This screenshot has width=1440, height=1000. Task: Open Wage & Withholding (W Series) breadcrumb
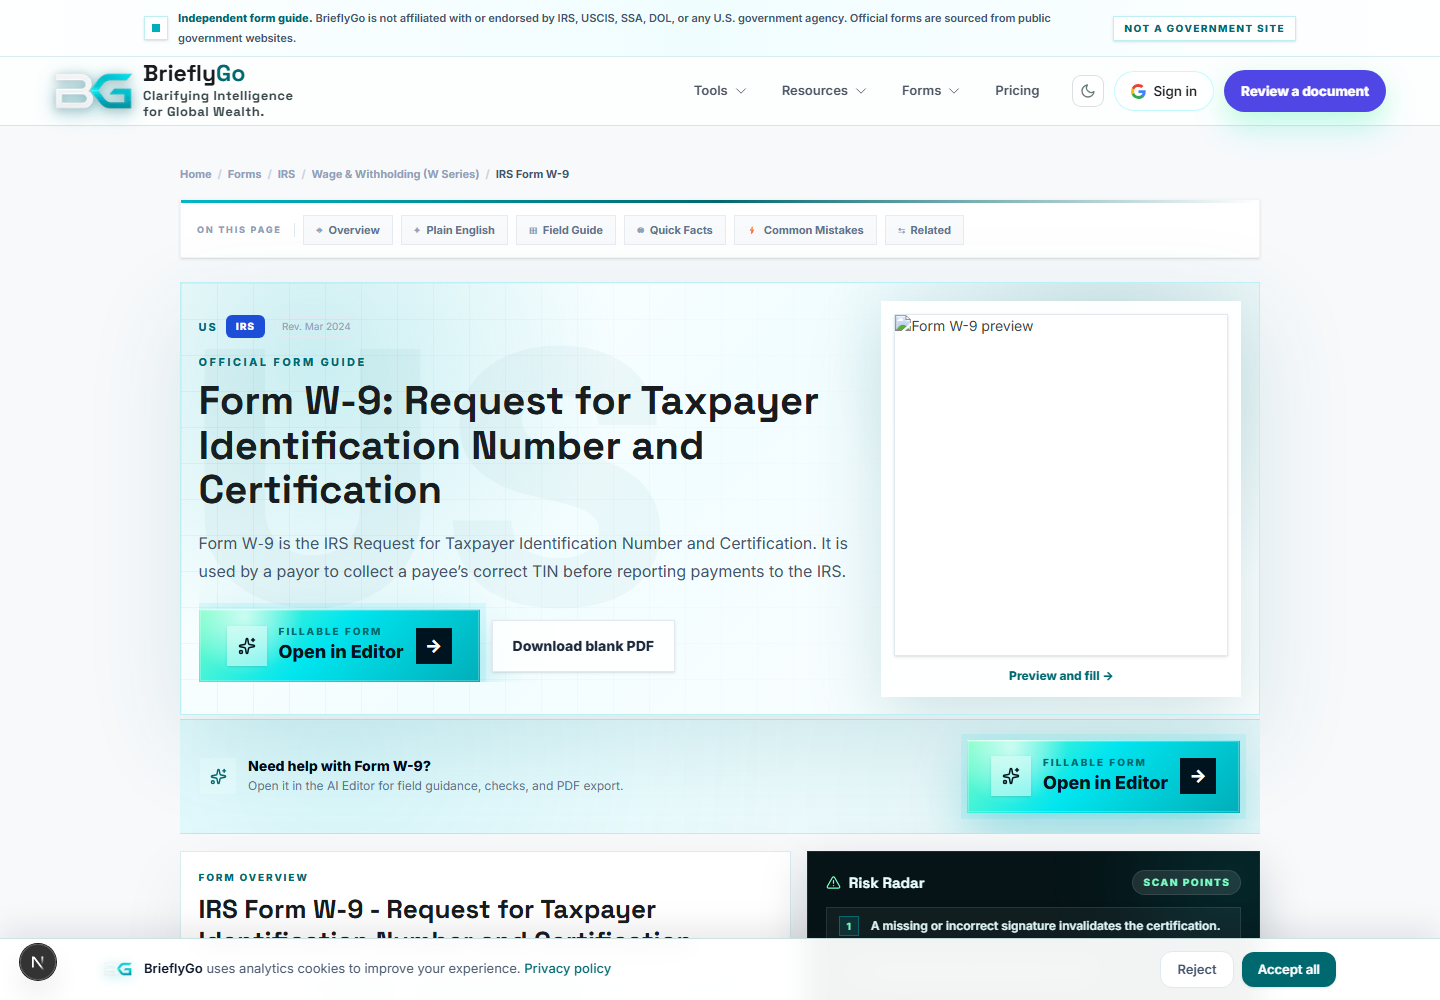click(x=395, y=174)
